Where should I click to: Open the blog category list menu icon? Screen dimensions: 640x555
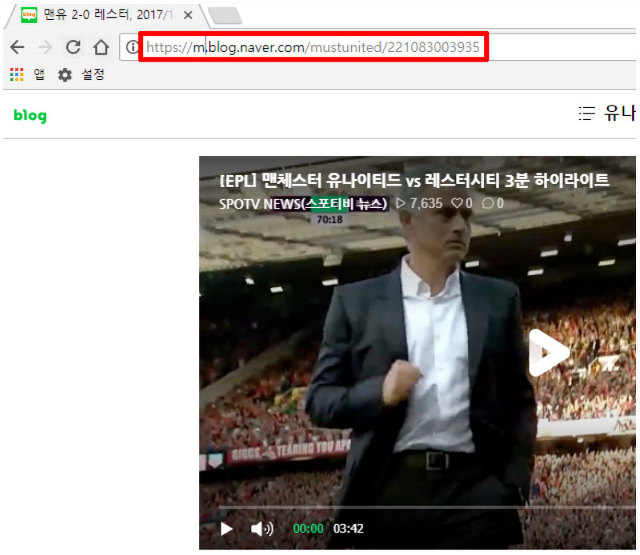point(587,113)
